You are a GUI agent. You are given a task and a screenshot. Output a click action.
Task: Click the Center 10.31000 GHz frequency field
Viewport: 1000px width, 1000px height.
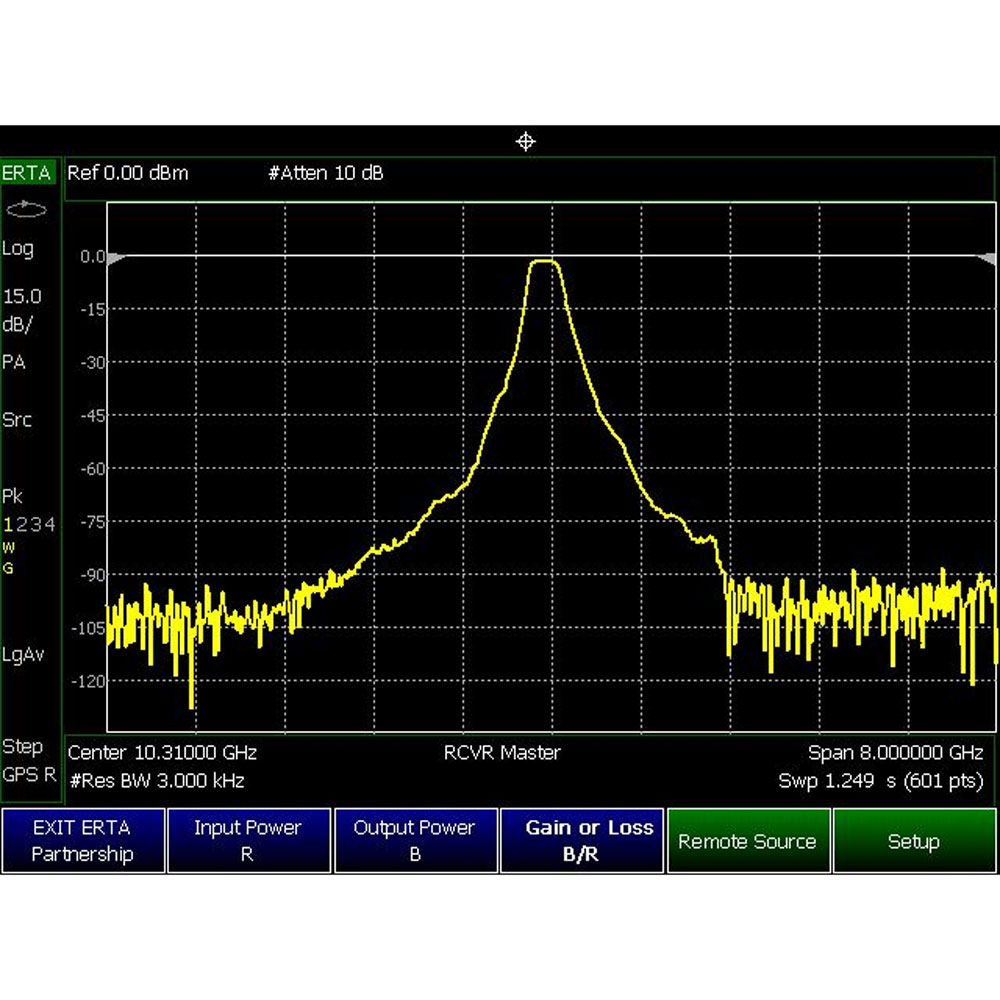click(x=162, y=752)
